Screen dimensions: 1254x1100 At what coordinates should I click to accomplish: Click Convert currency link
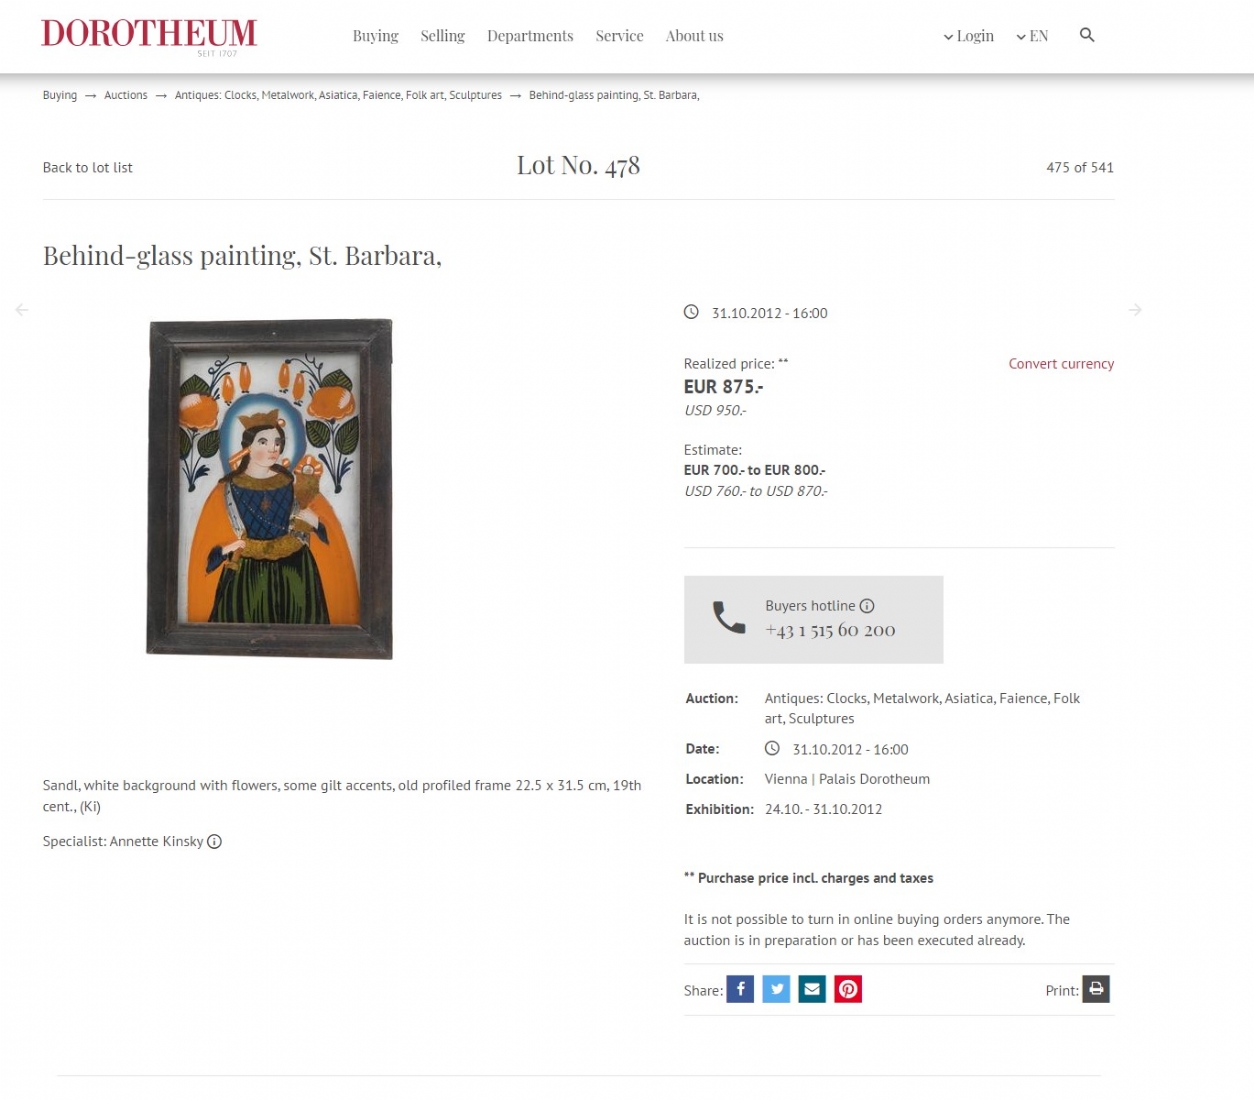(x=1061, y=364)
